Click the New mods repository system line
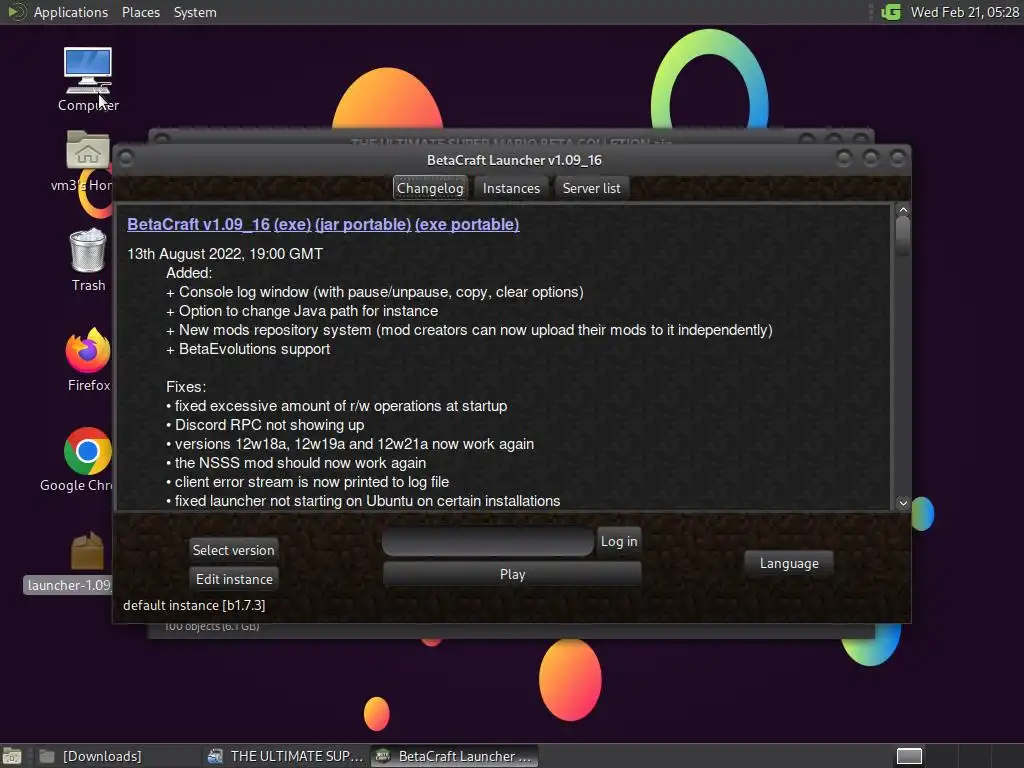Viewport: 1024px width, 768px height. (469, 330)
